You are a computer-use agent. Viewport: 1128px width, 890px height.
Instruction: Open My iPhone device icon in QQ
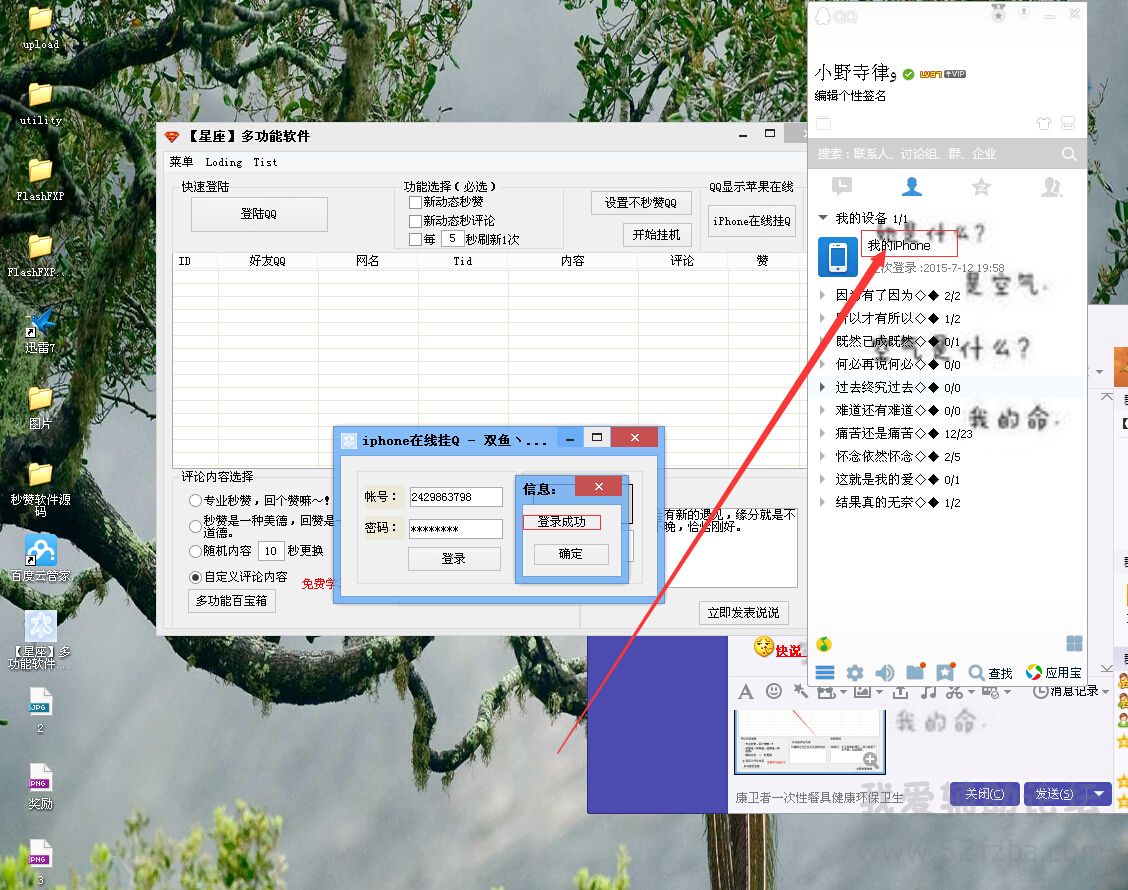tap(838, 256)
